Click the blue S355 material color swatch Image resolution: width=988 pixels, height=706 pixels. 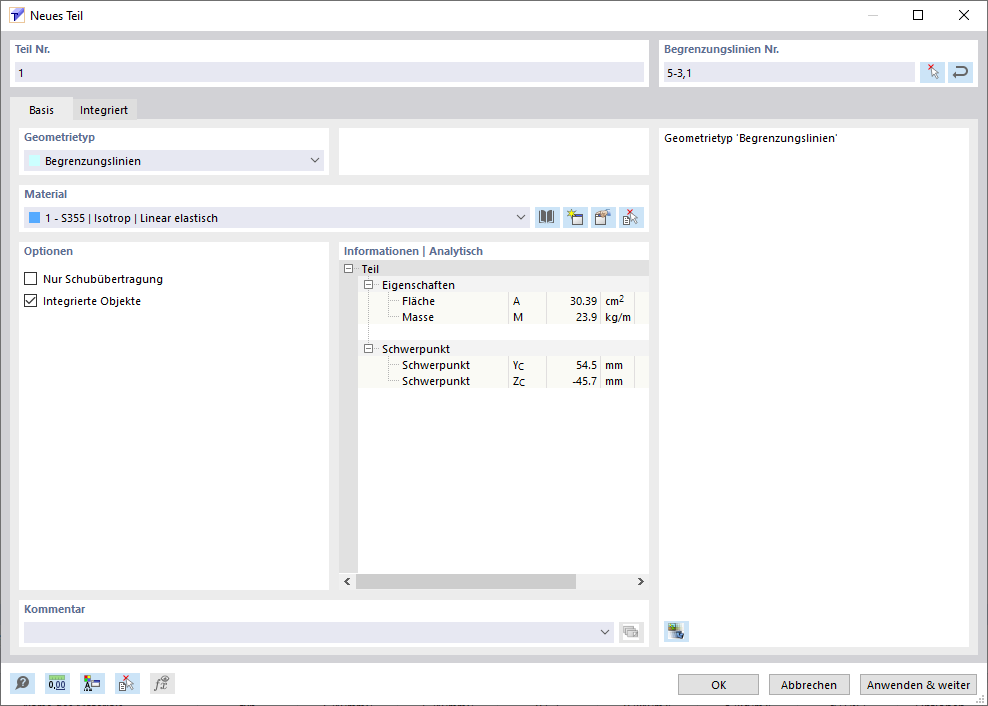(35, 217)
